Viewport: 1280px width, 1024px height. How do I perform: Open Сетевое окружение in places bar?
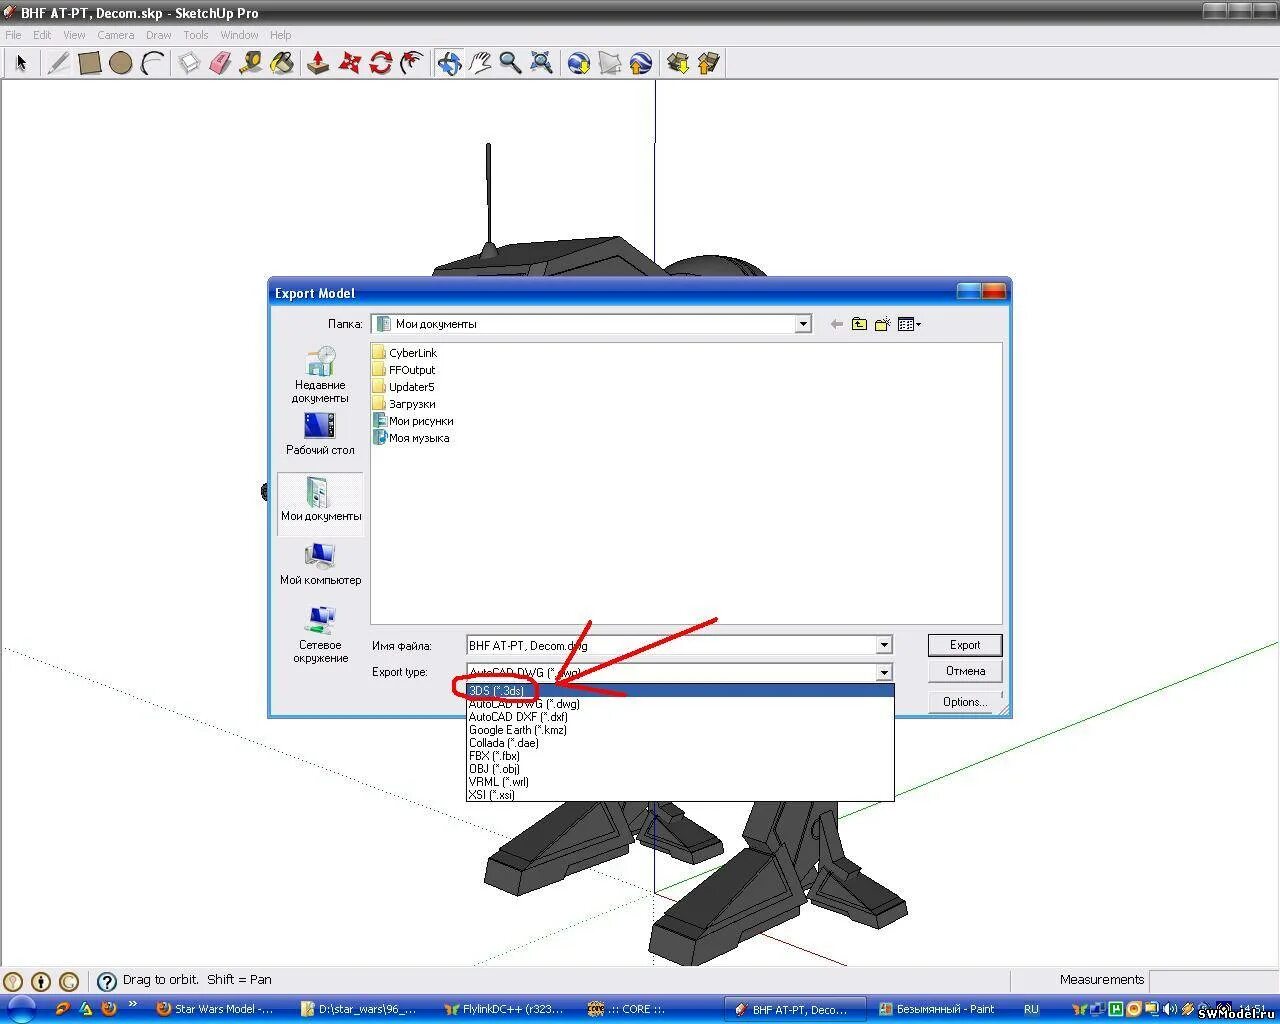(320, 634)
